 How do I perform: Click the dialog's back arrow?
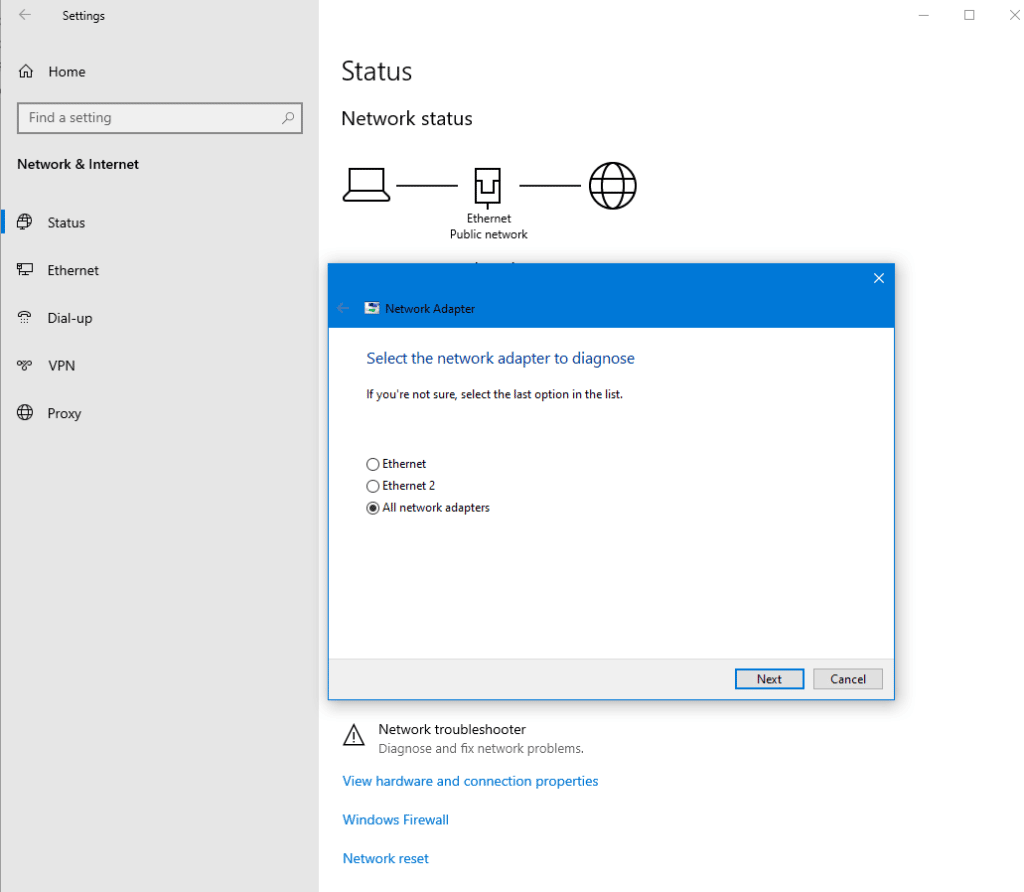pyautogui.click(x=344, y=308)
